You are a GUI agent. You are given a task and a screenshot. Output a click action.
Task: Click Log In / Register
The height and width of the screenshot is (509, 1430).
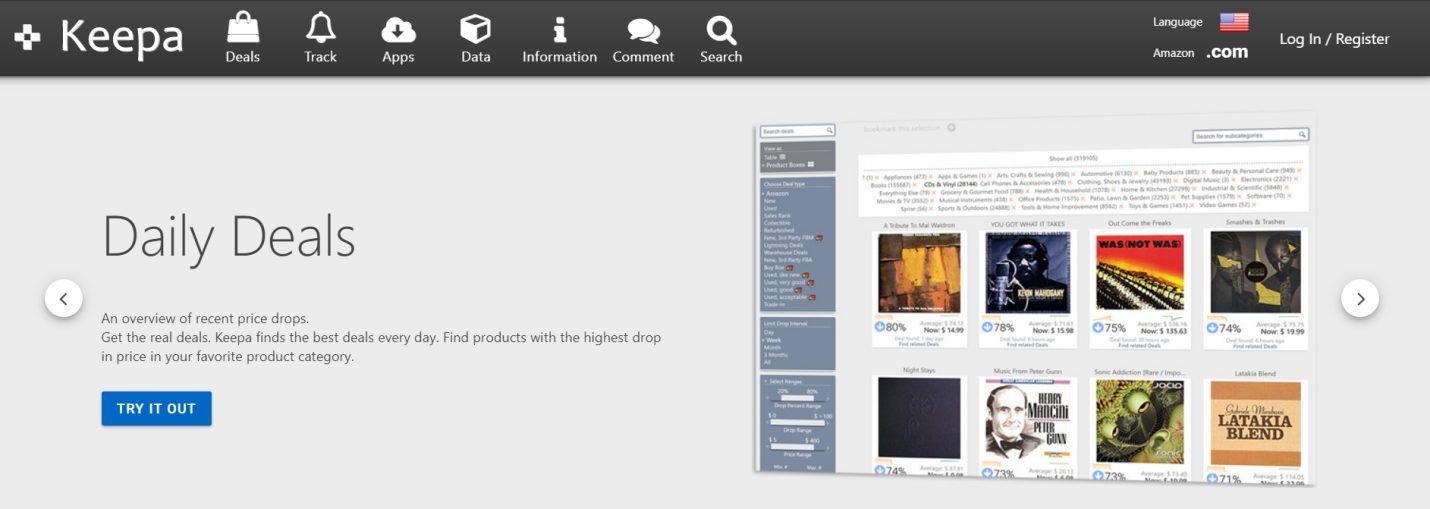(x=1334, y=39)
